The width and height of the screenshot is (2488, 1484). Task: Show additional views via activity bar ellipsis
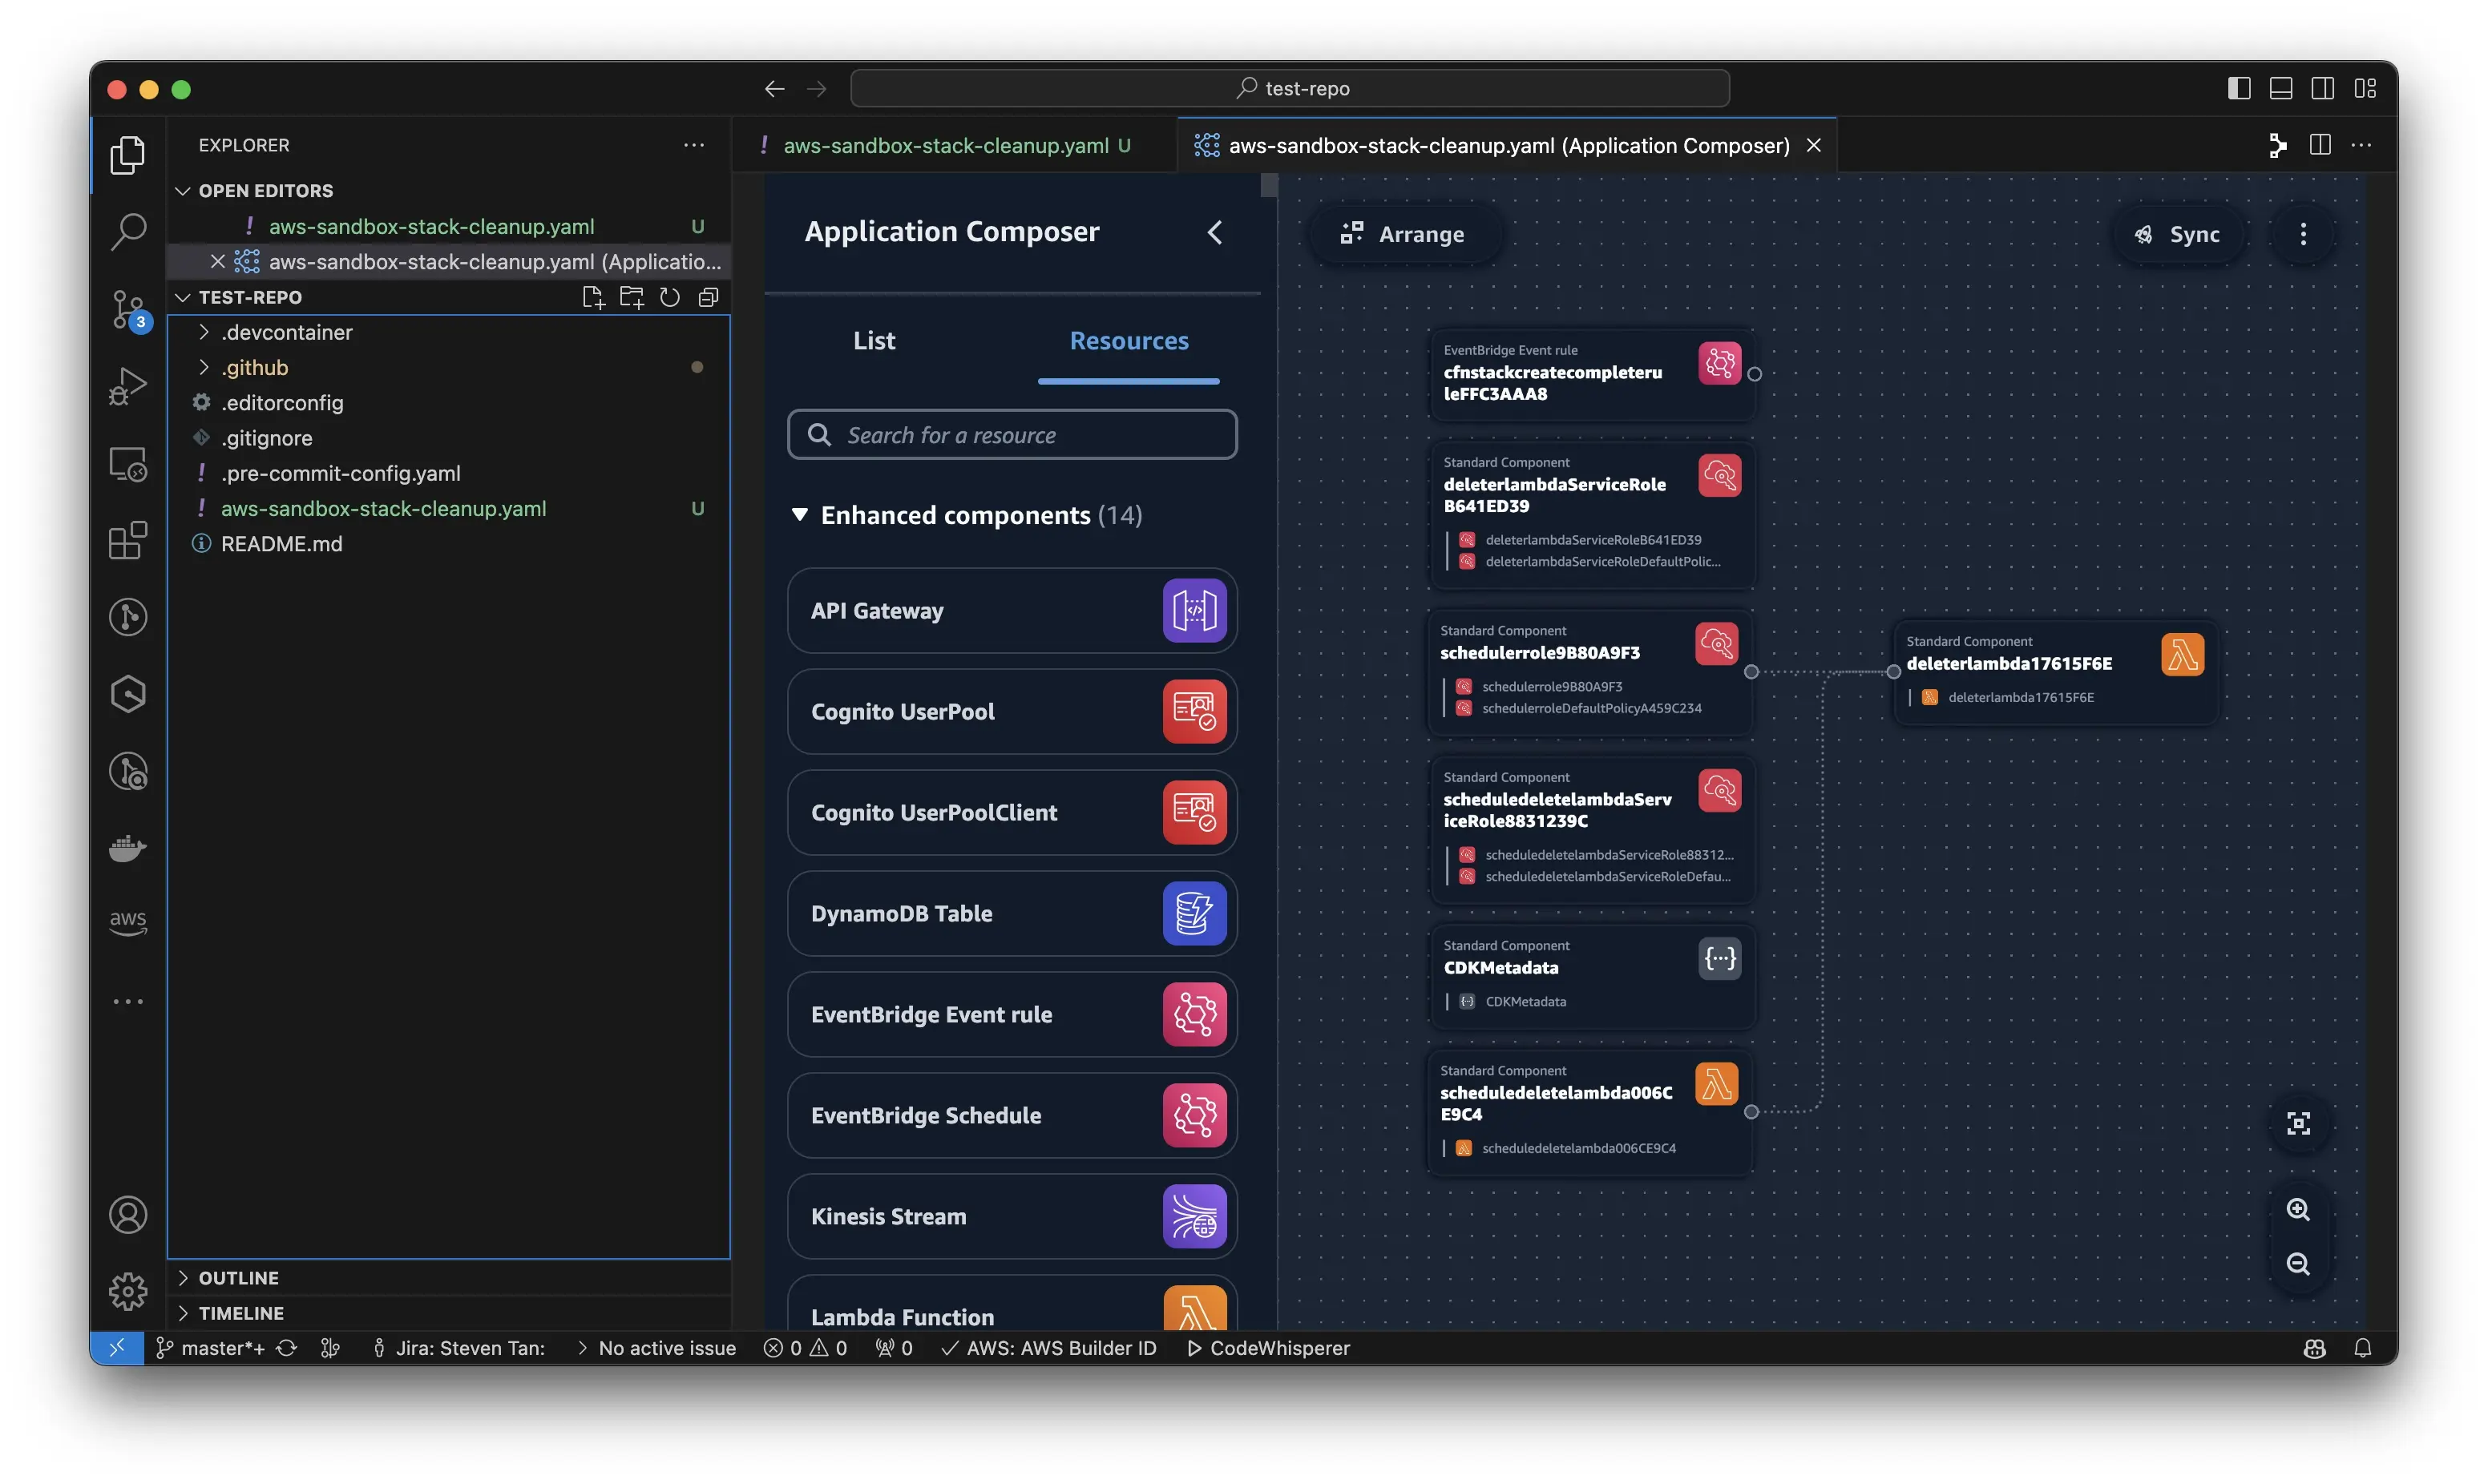(128, 1001)
